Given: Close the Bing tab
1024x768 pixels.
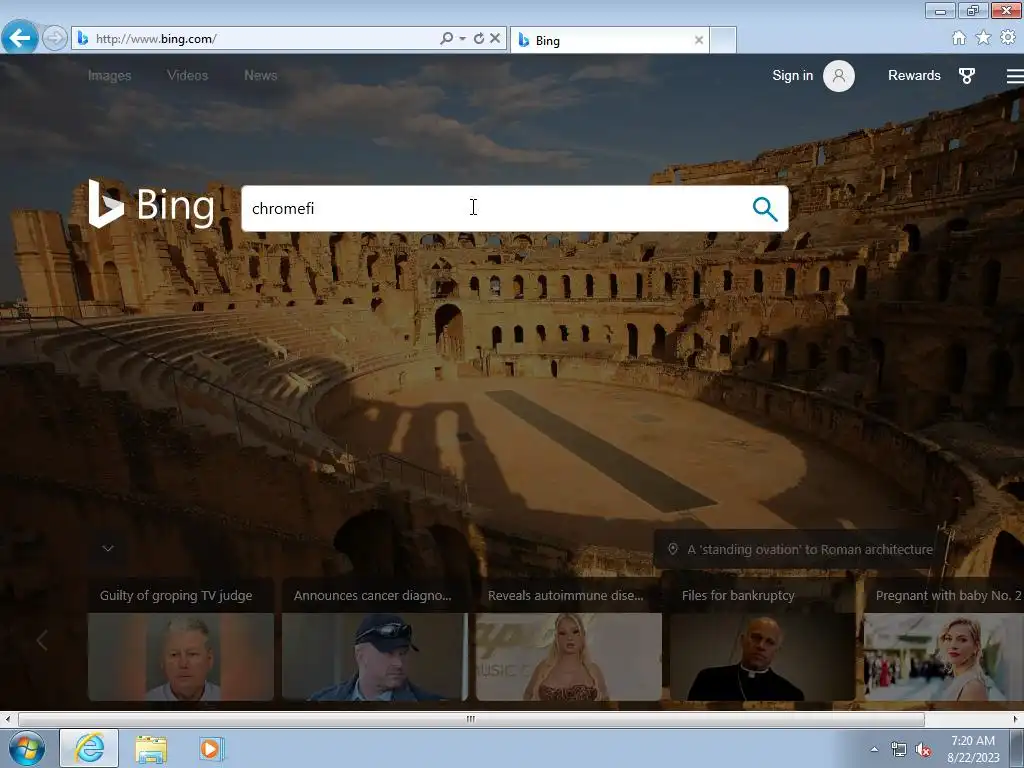Looking at the screenshot, I should coord(699,40).
